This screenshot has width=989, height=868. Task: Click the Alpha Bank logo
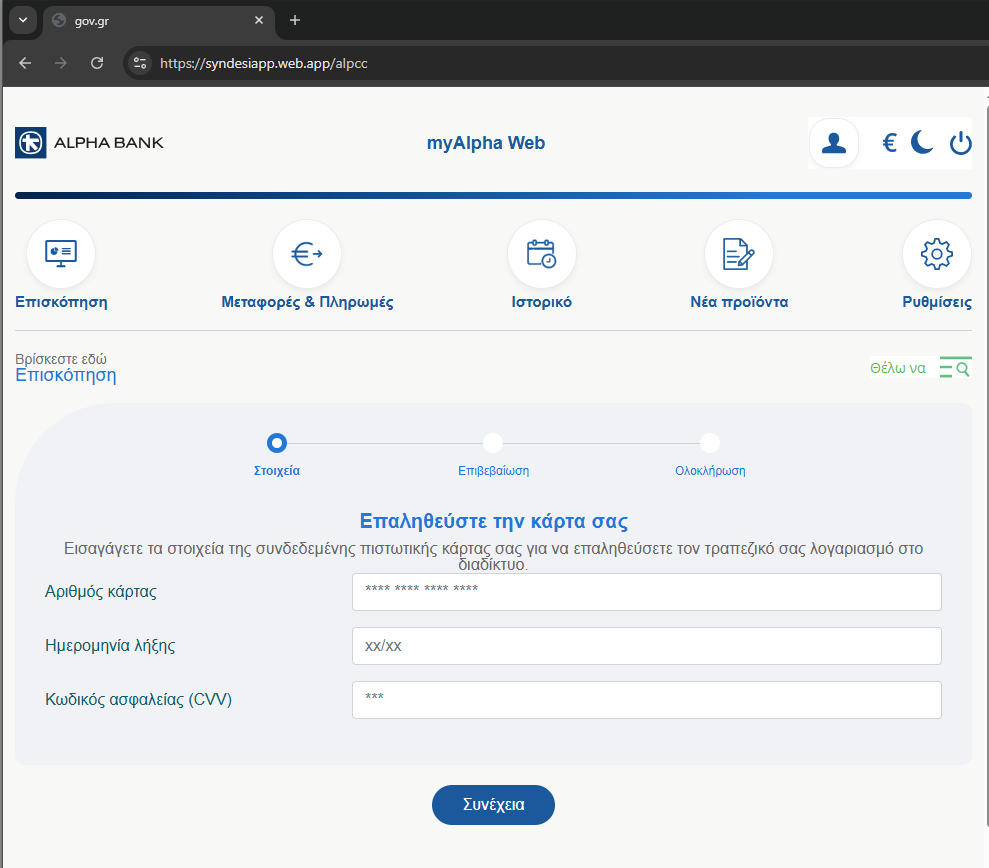[89, 143]
